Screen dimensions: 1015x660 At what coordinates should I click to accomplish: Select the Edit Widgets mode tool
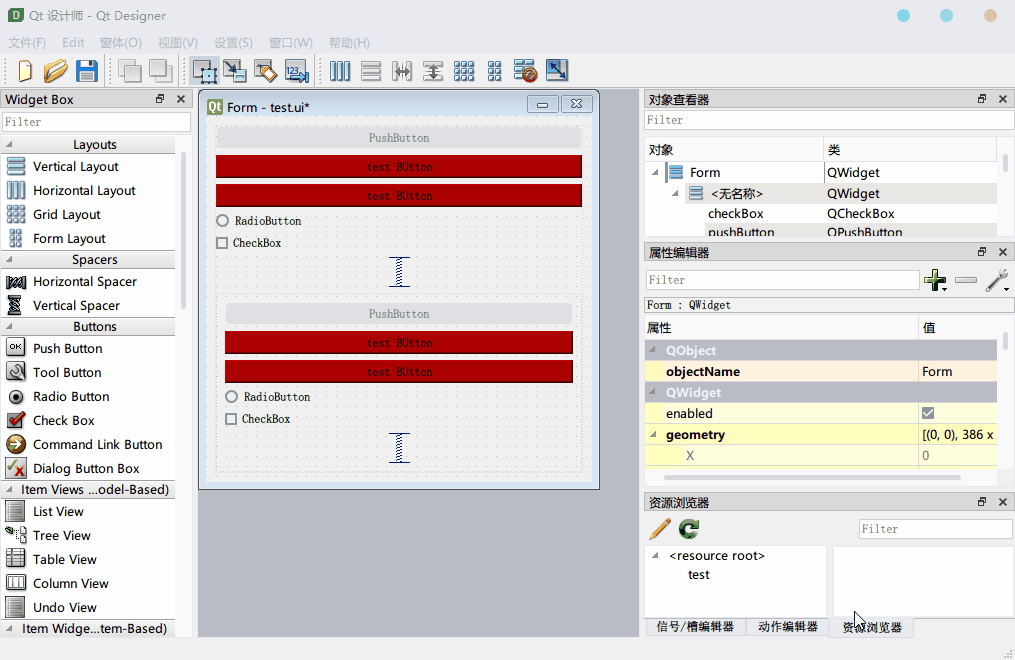click(x=205, y=70)
